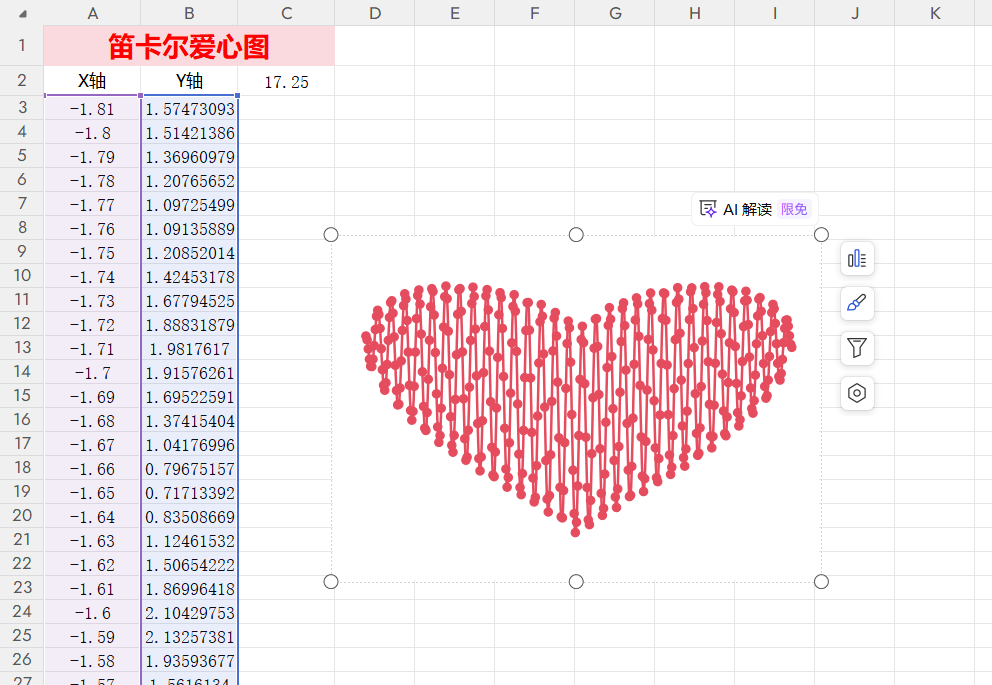Select column K header
Image resolution: width=992 pixels, height=685 pixels.
934,13
